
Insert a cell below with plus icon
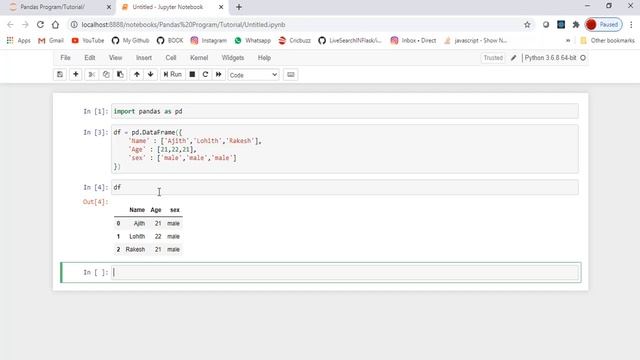coord(76,75)
